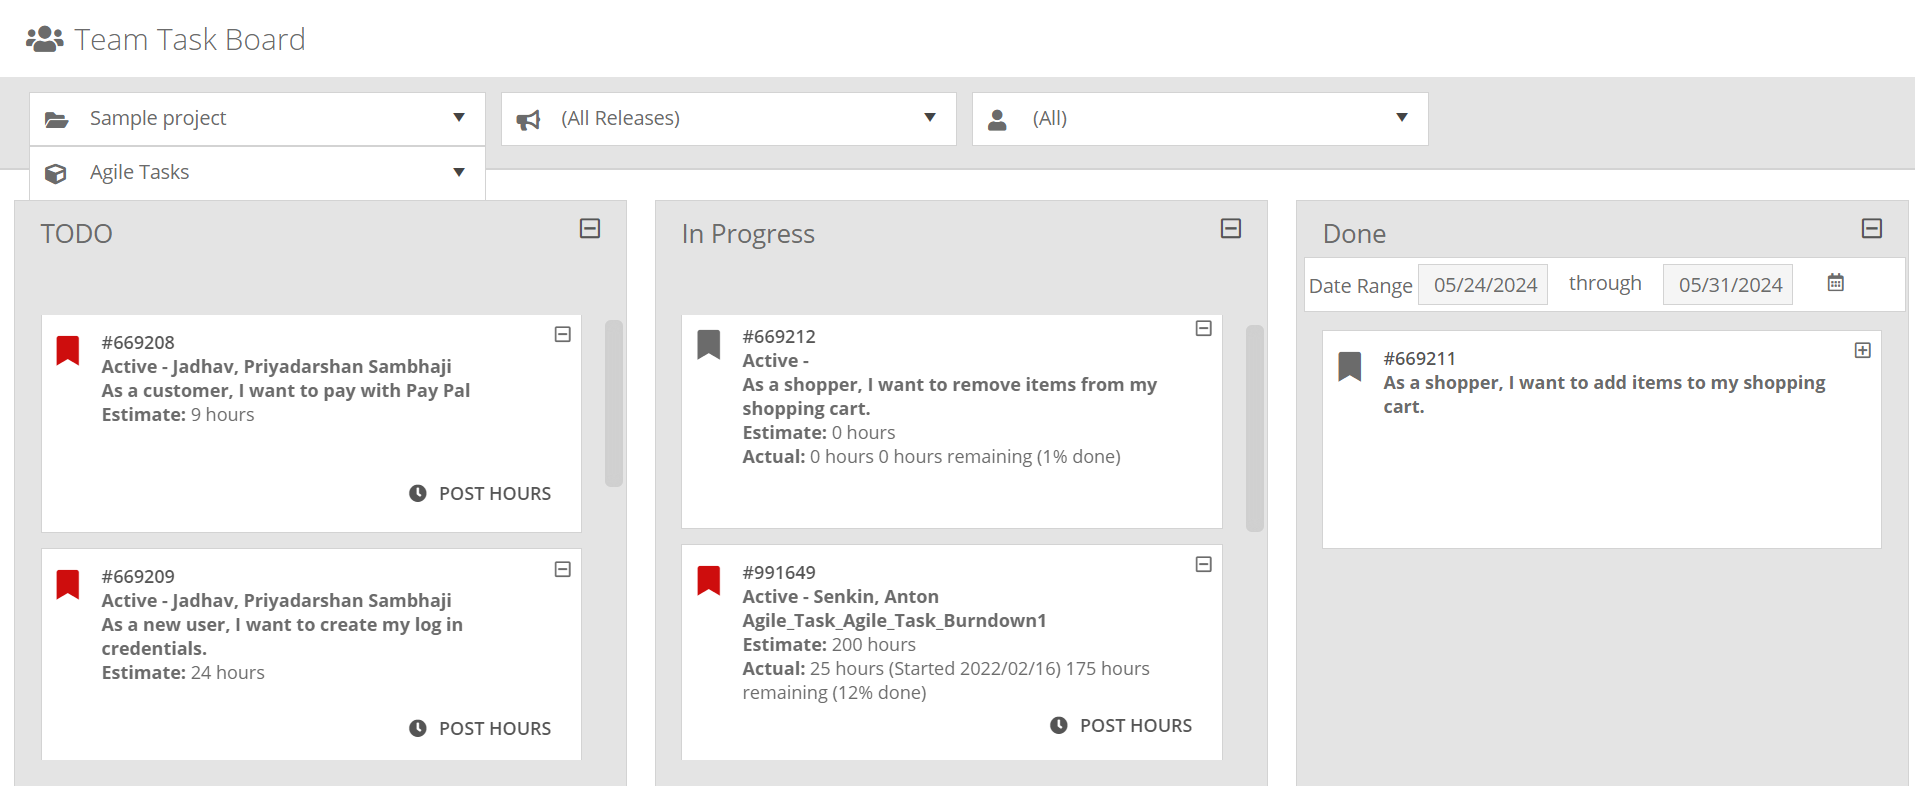Click the gray bookmark icon on task #669212

click(x=709, y=344)
